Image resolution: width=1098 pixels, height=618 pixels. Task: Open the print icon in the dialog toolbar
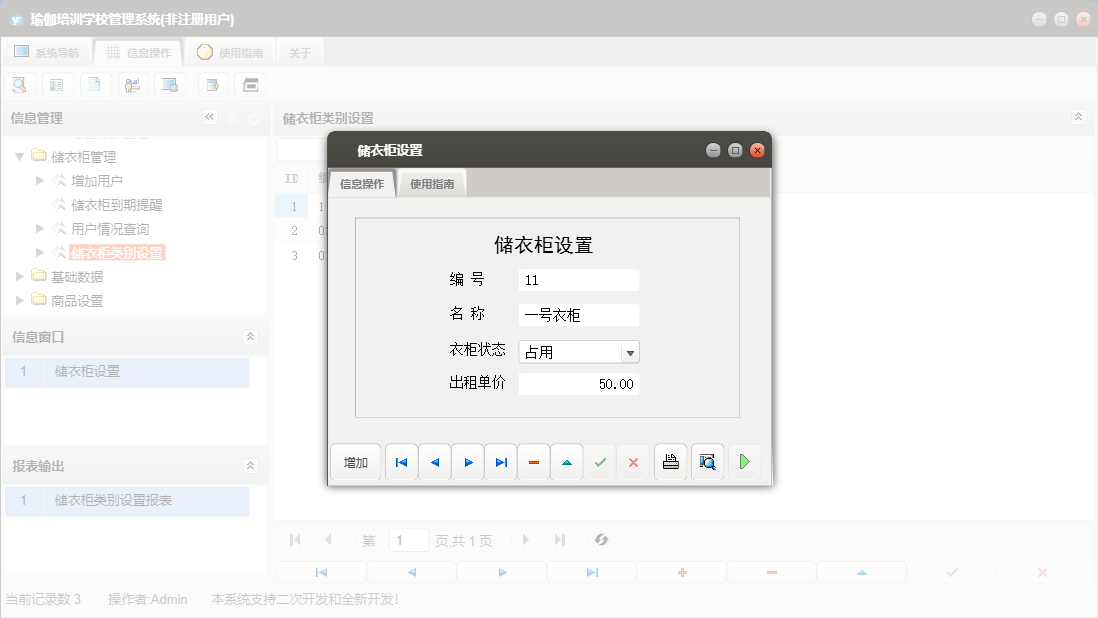click(x=670, y=461)
